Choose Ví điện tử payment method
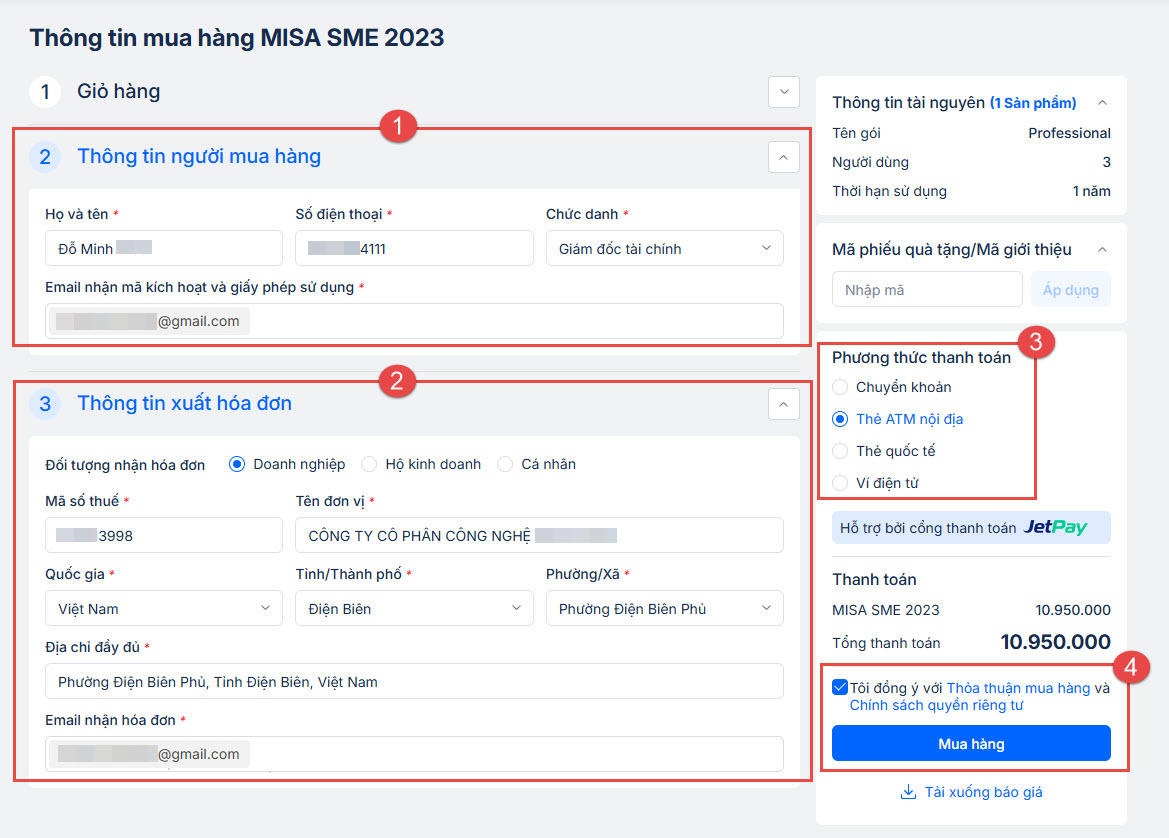Screen dimensions: 1169x838 tap(840, 483)
